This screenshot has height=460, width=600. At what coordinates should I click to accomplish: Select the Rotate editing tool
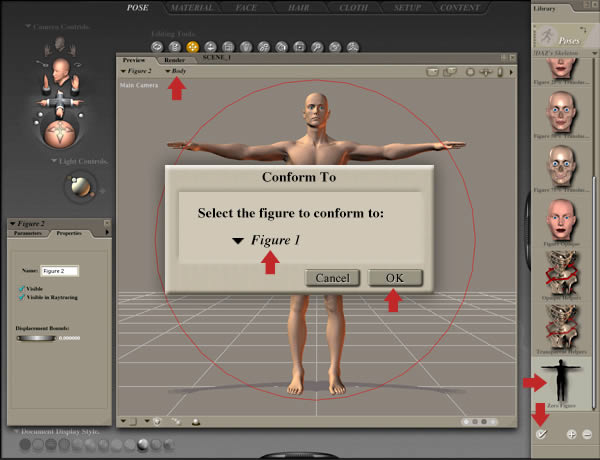pyautogui.click(x=157, y=47)
